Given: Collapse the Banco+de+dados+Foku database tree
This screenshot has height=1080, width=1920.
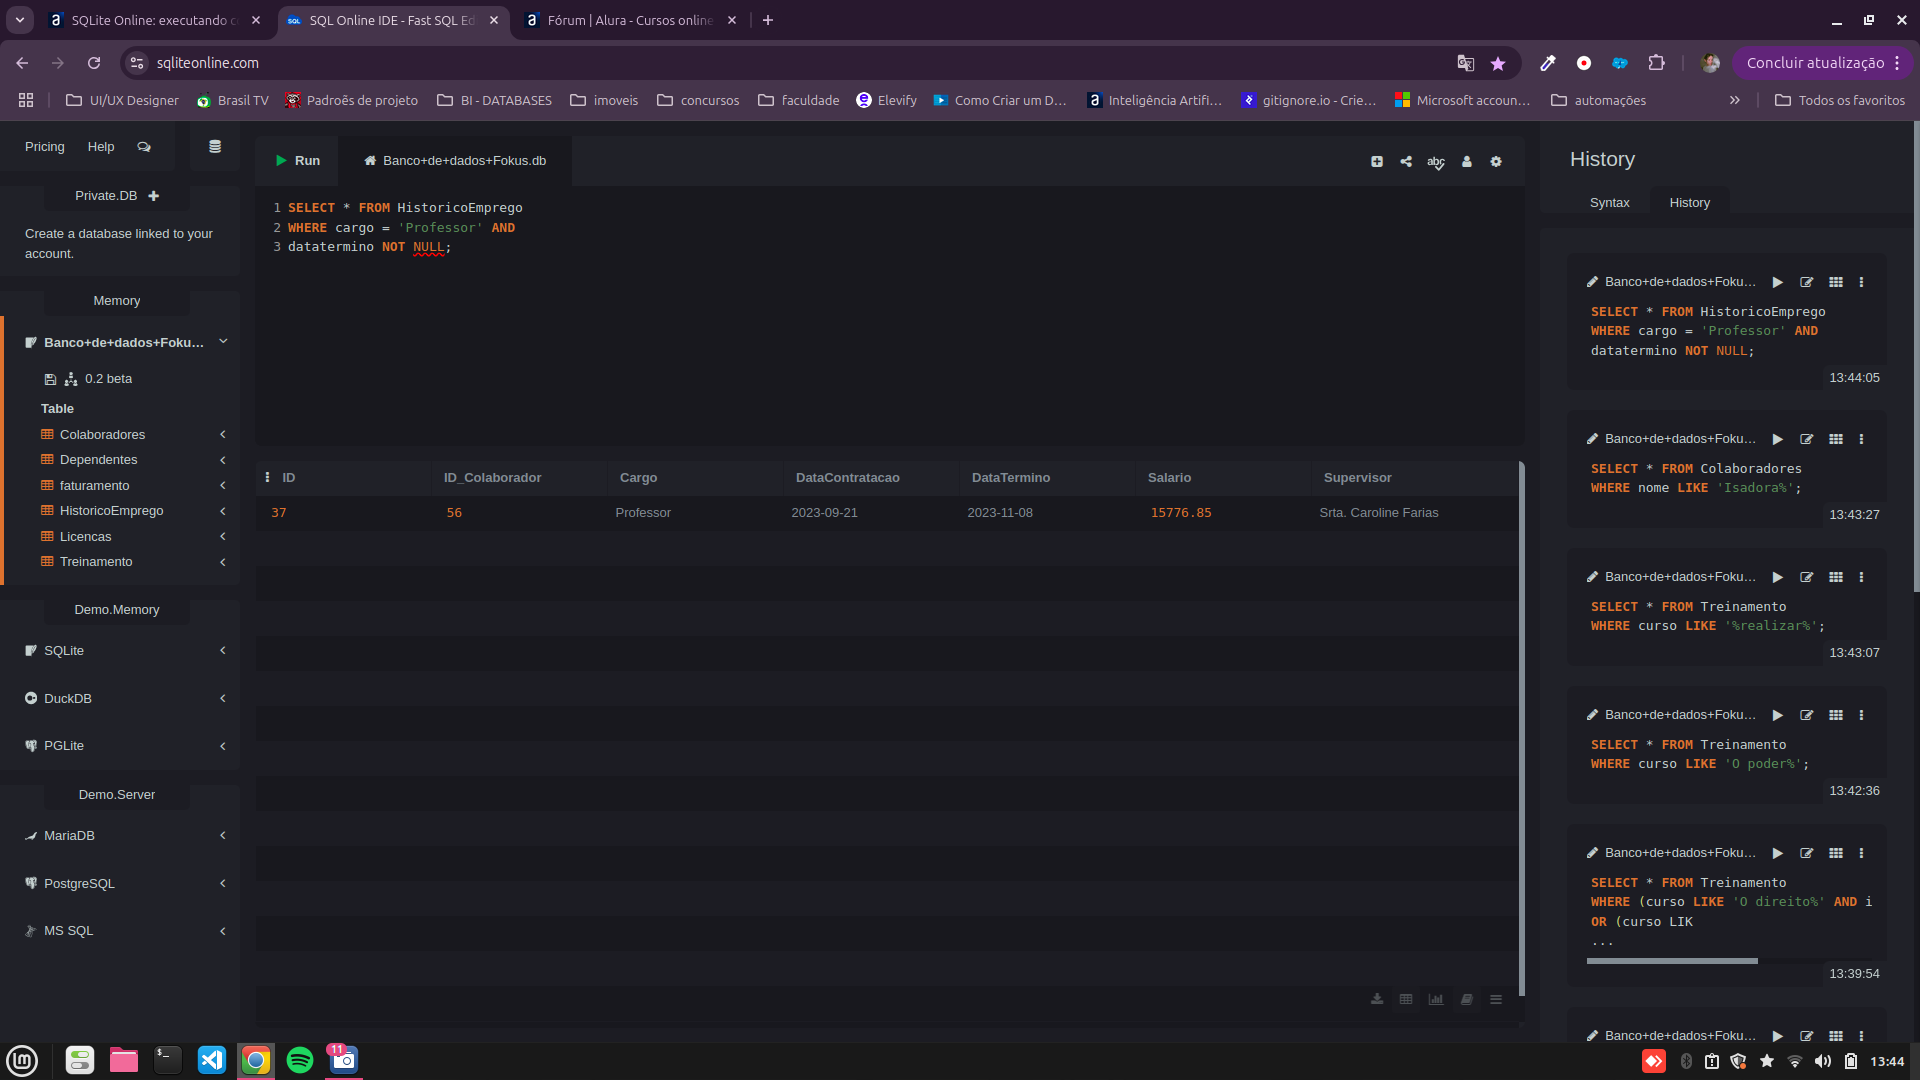Looking at the screenshot, I should [x=223, y=342].
